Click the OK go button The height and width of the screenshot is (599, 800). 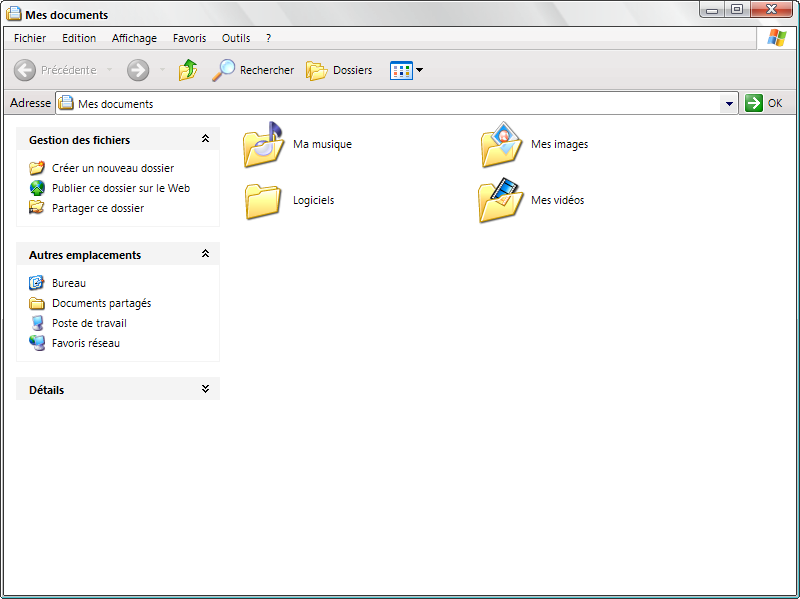pyautogui.click(x=764, y=103)
